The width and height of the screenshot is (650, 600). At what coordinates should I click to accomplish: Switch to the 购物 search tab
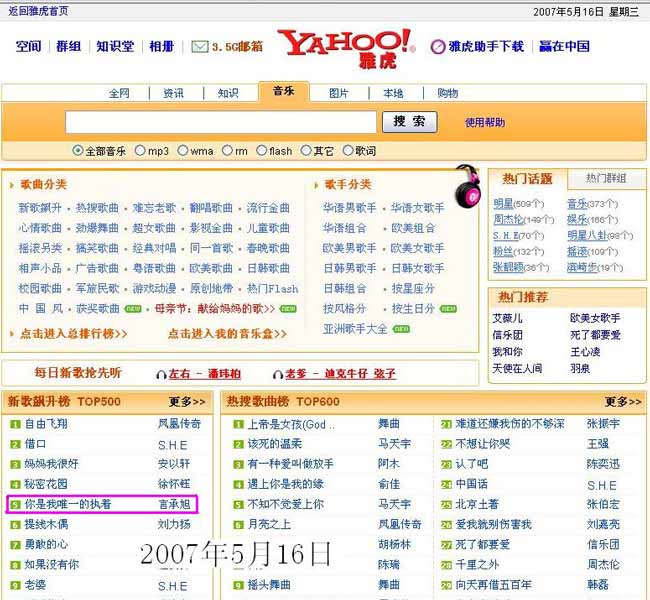click(448, 93)
